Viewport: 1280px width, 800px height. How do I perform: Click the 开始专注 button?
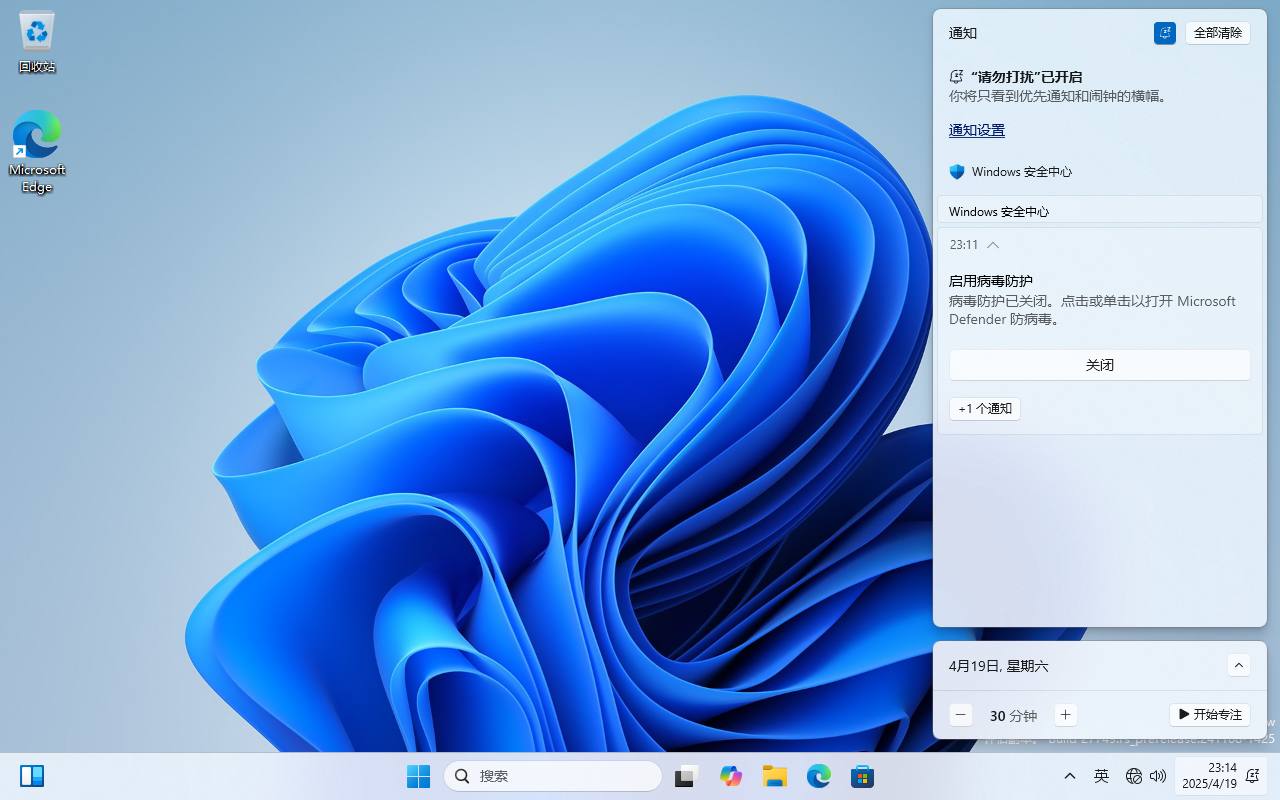pos(1210,715)
